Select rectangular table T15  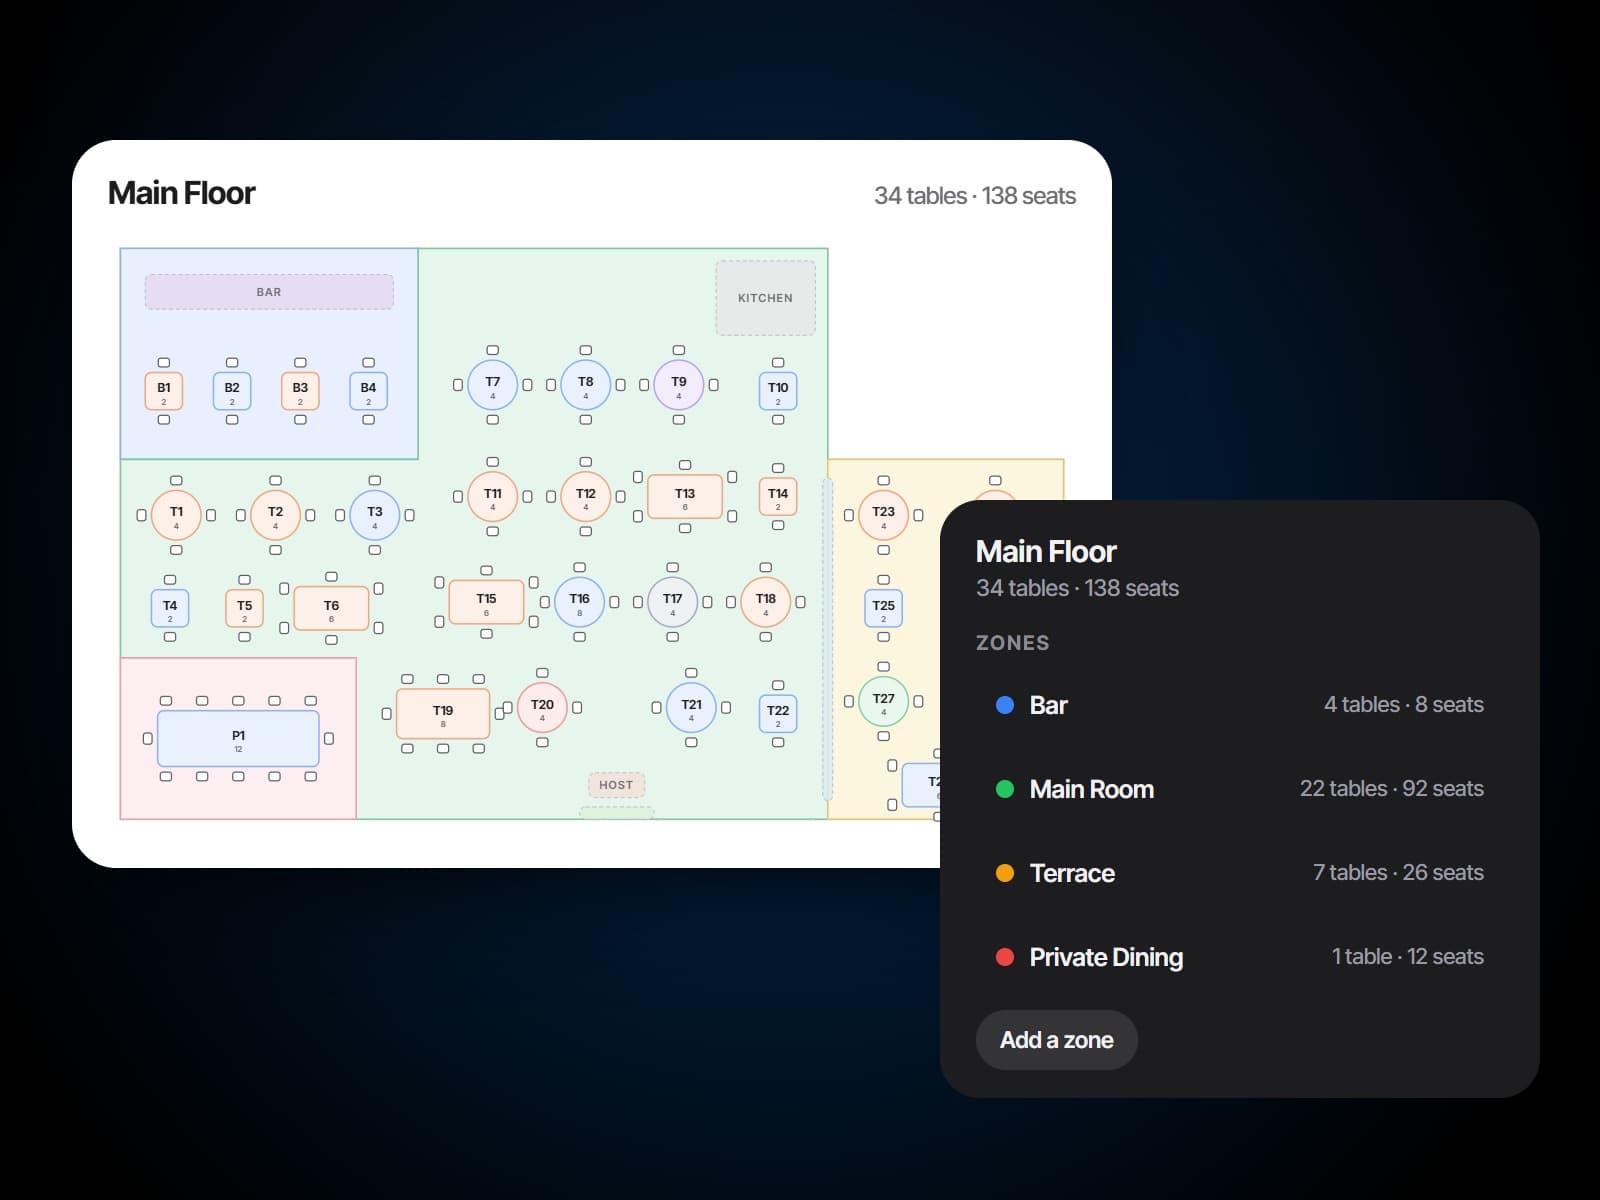click(x=486, y=602)
